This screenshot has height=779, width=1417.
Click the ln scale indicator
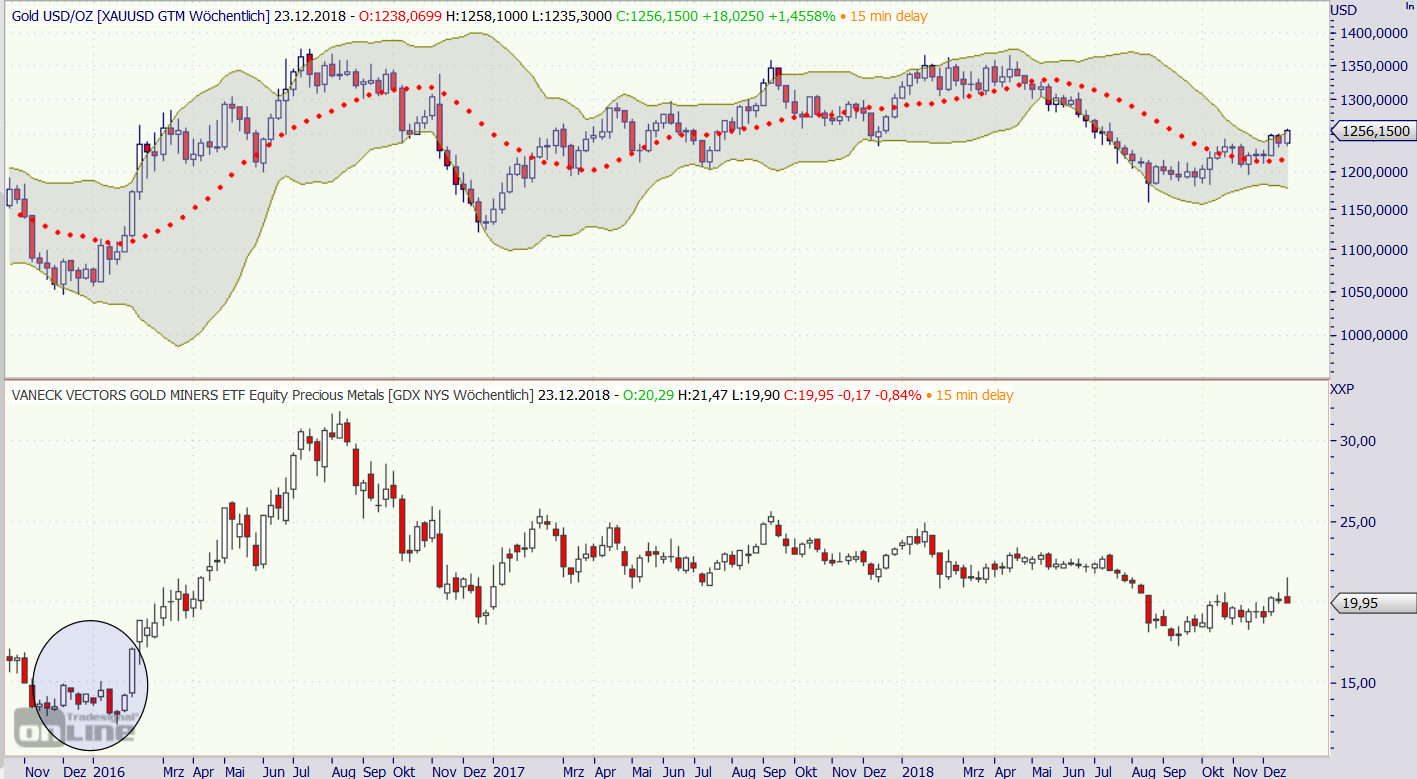pos(1409,6)
